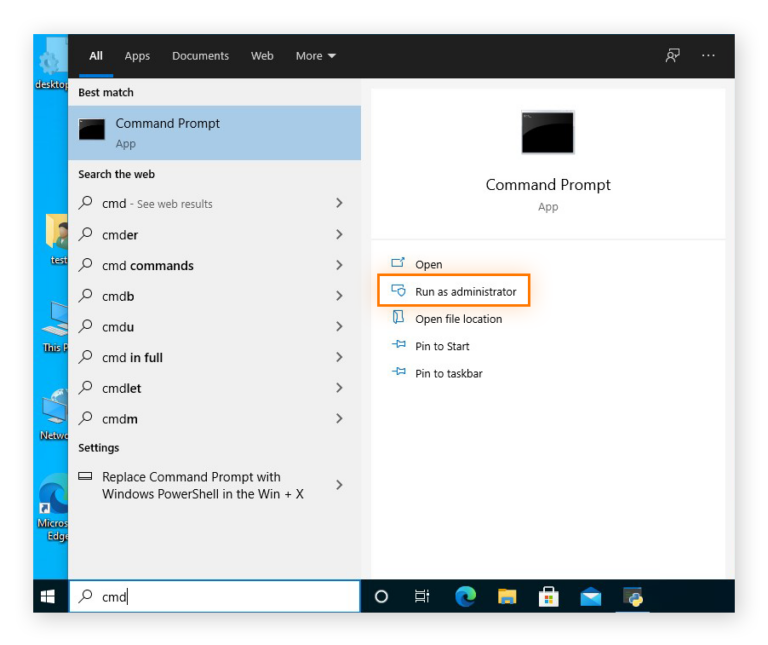Open 'Replace Command Prompt with Windows PowerShell' setting
The width and height of the screenshot is (768, 645).
(x=215, y=485)
